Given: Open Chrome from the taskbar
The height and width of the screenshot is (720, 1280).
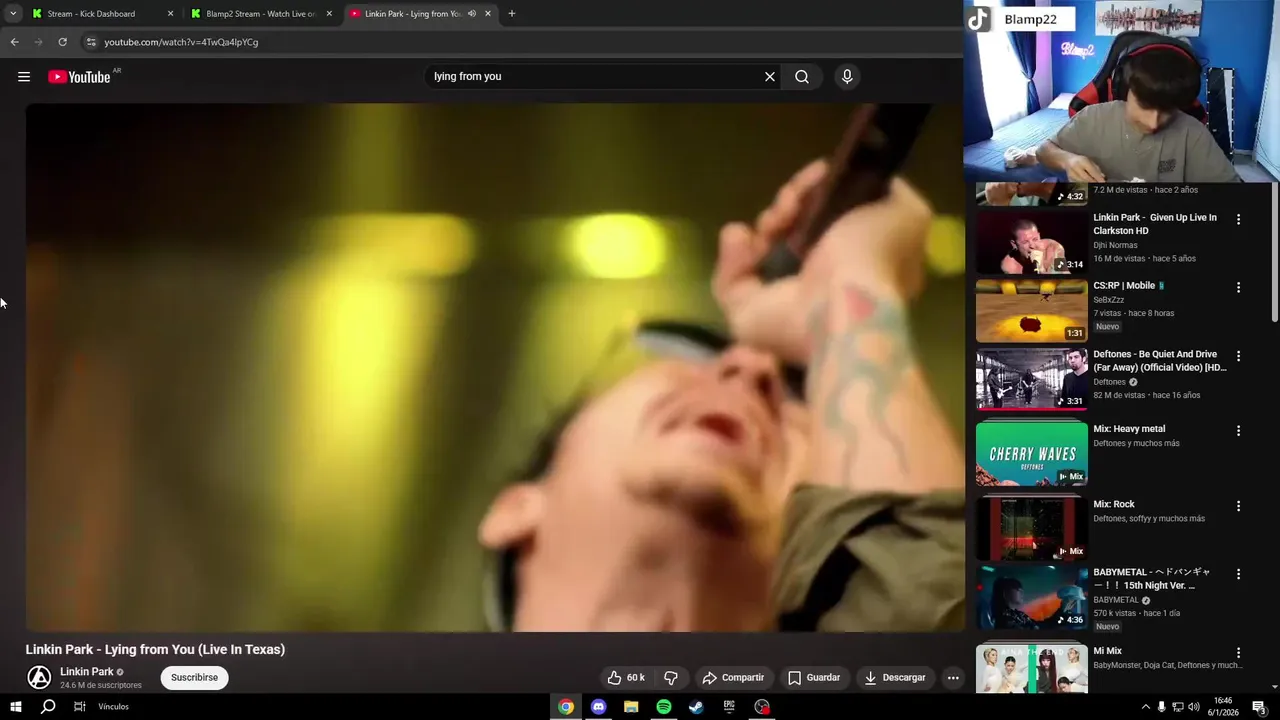Looking at the screenshot, I should [x=566, y=707].
